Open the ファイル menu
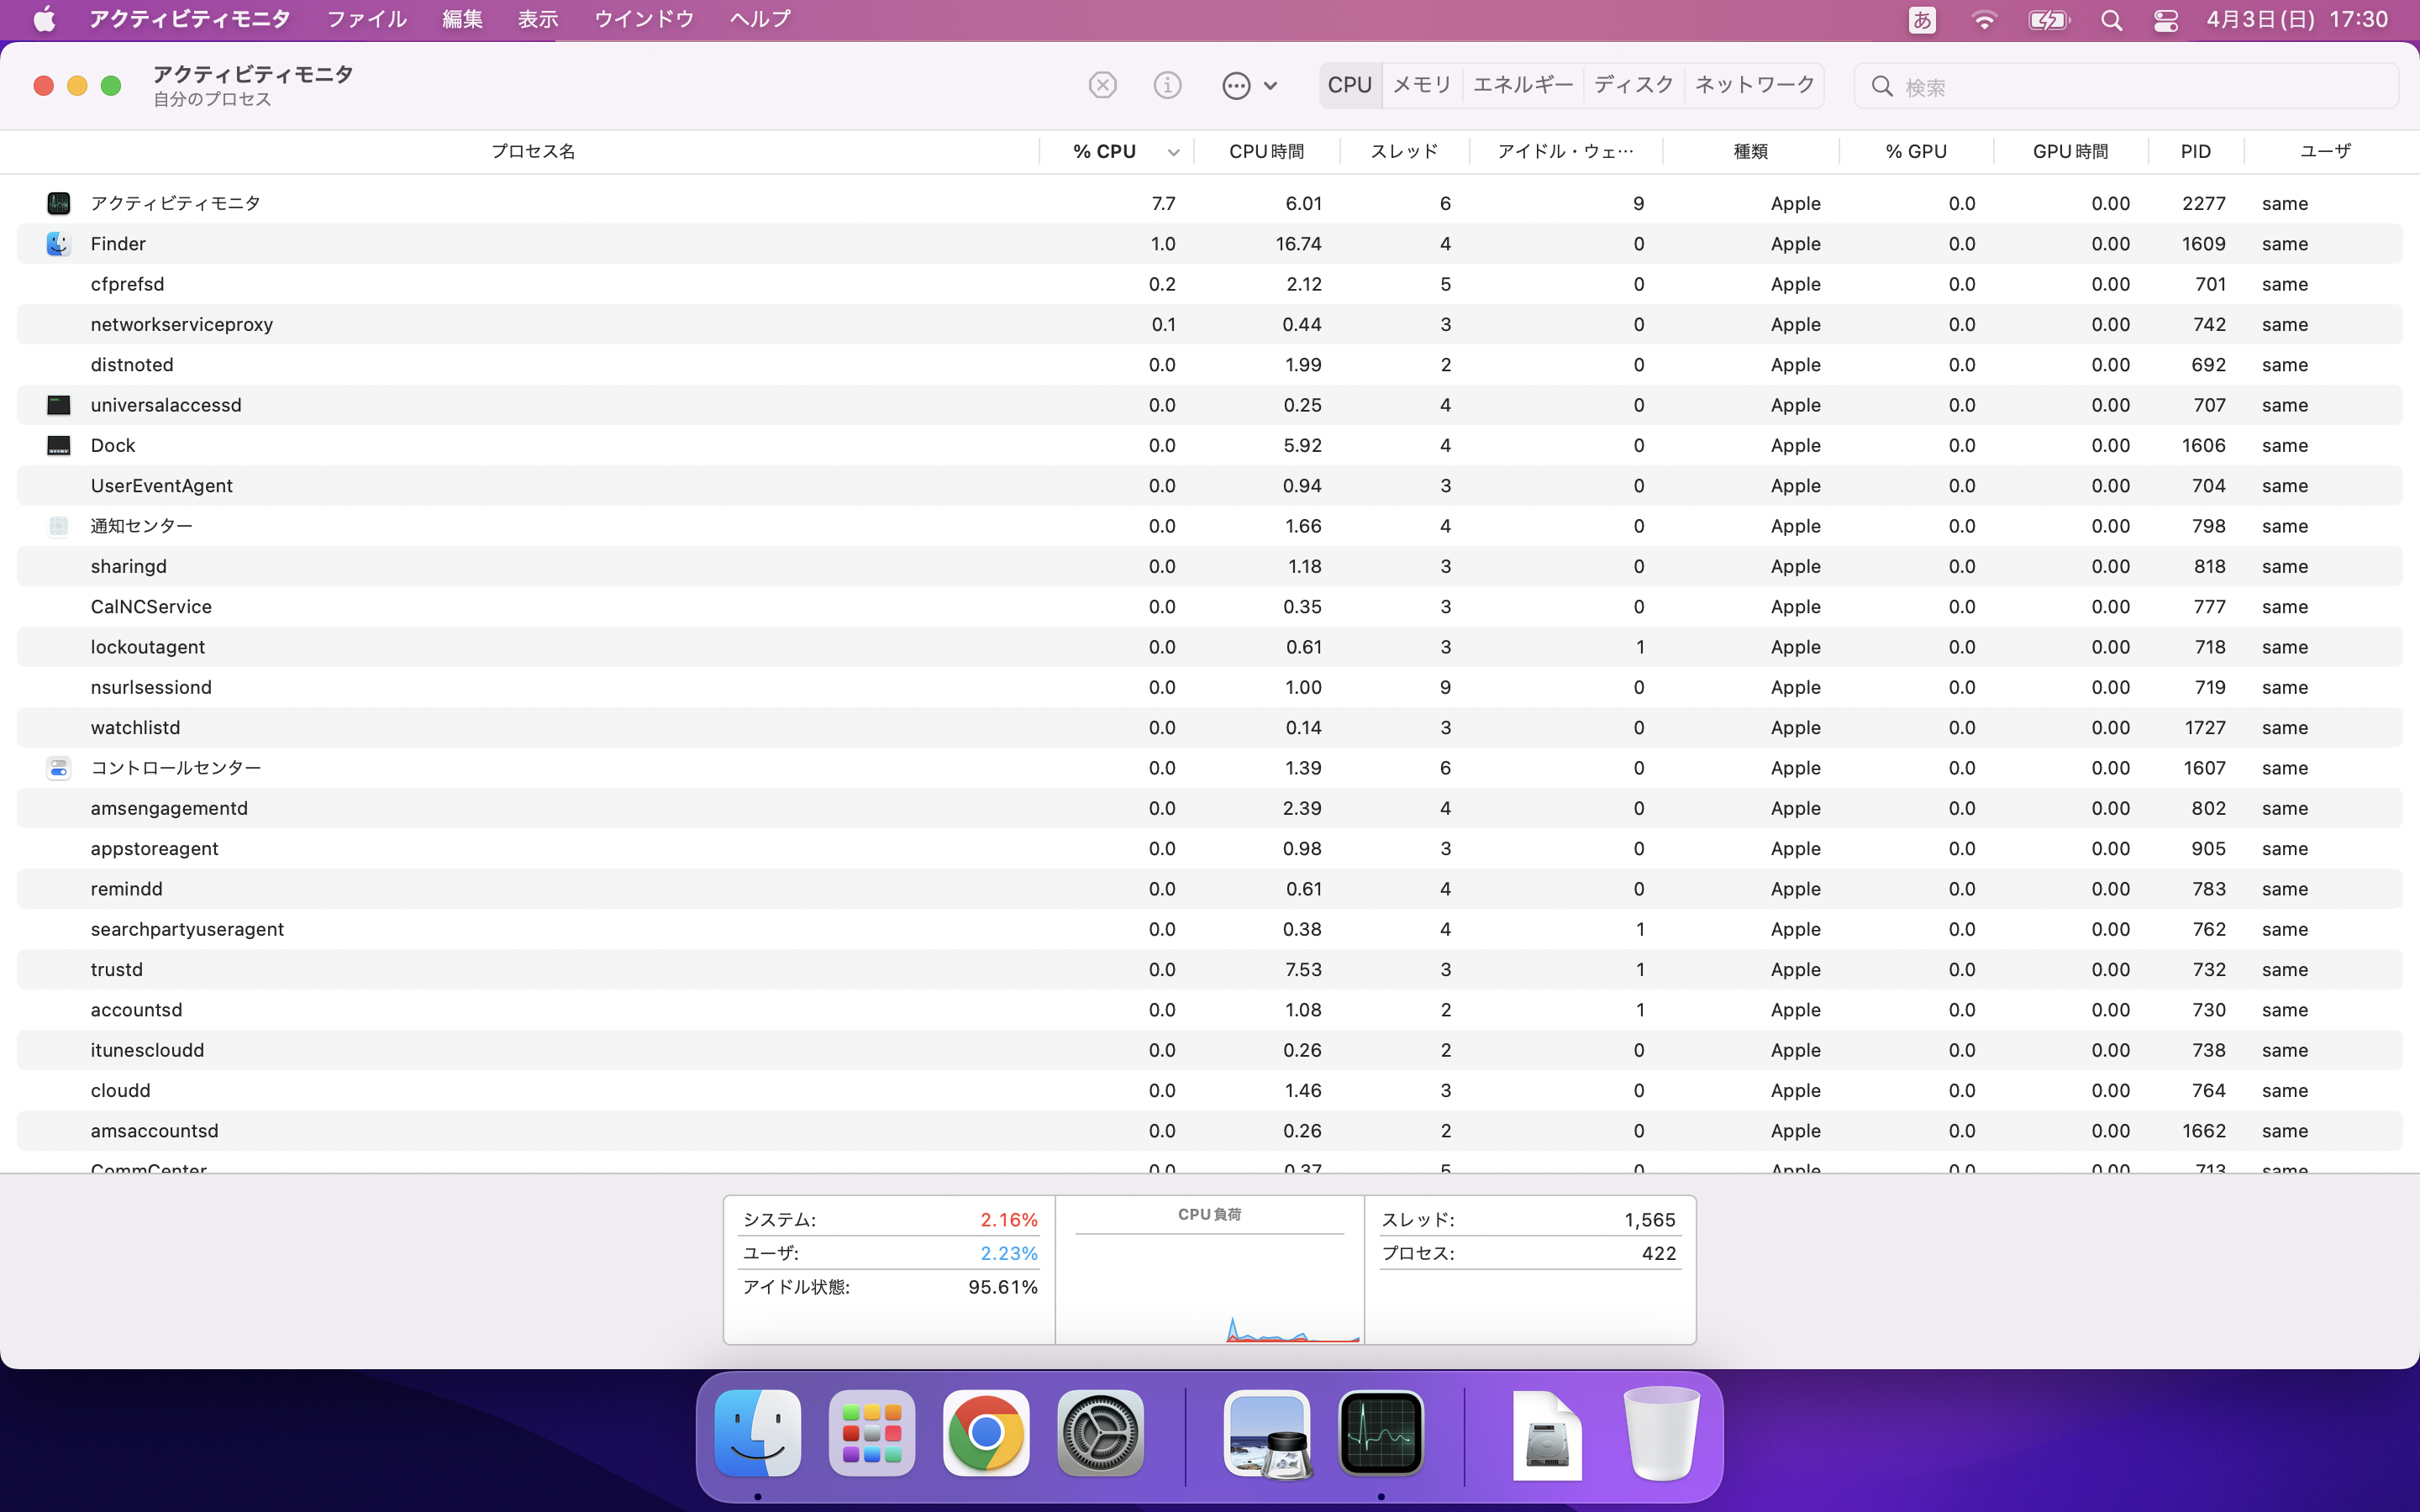2420x1512 pixels. (x=367, y=19)
